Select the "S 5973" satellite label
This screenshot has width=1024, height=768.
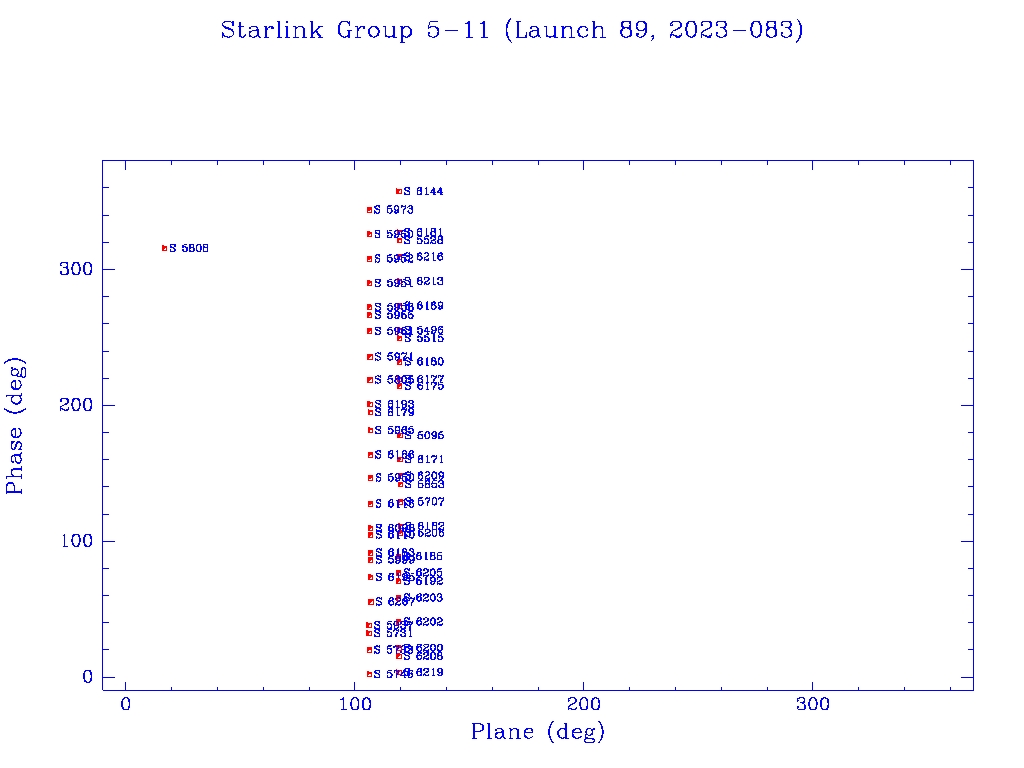point(393,210)
